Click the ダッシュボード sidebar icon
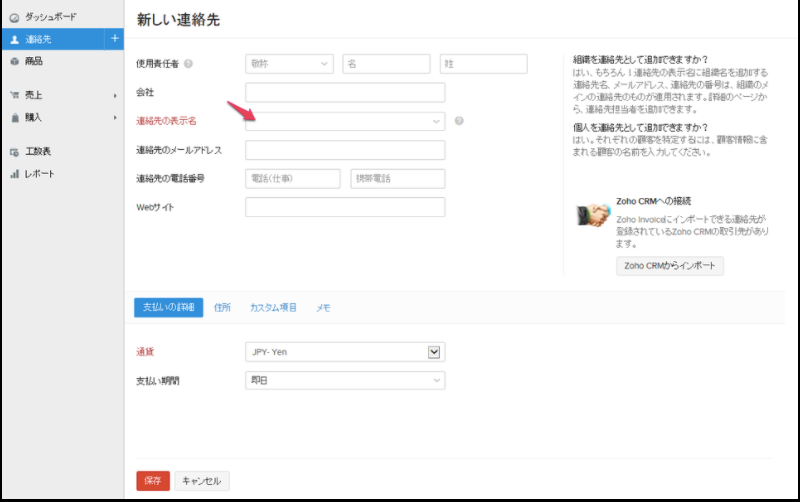This screenshot has height=502, width=800. tap(14, 18)
